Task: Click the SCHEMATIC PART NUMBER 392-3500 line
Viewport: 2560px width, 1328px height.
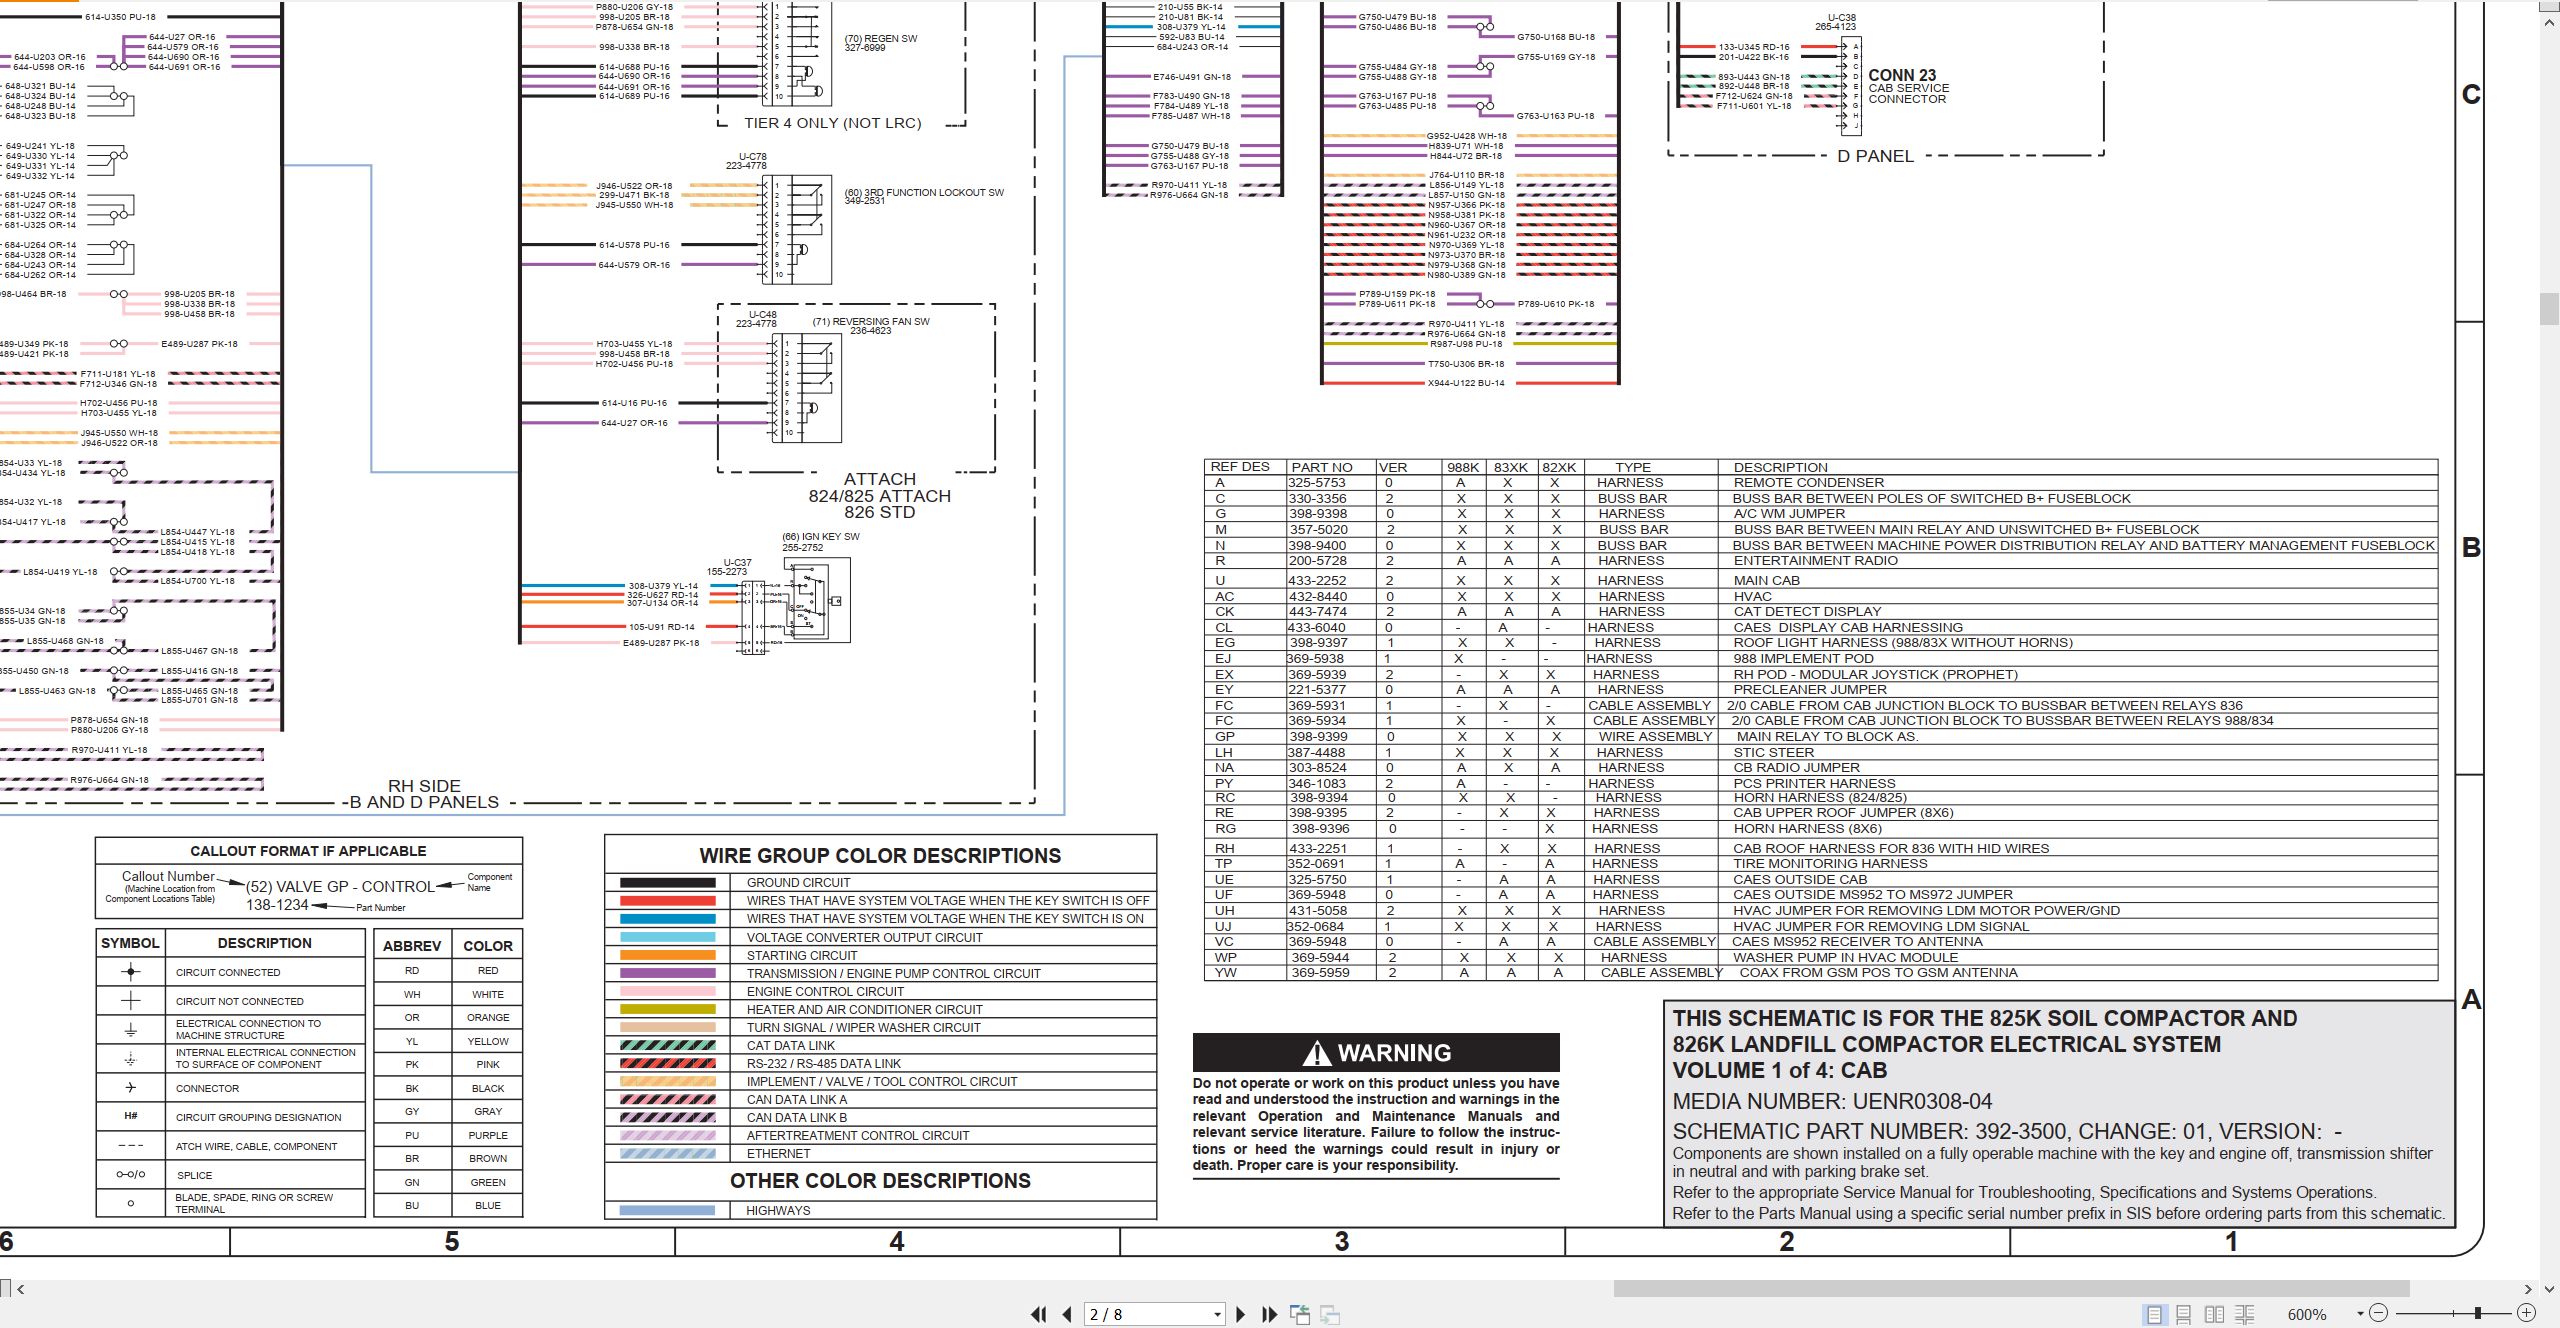Action: [2008, 1131]
